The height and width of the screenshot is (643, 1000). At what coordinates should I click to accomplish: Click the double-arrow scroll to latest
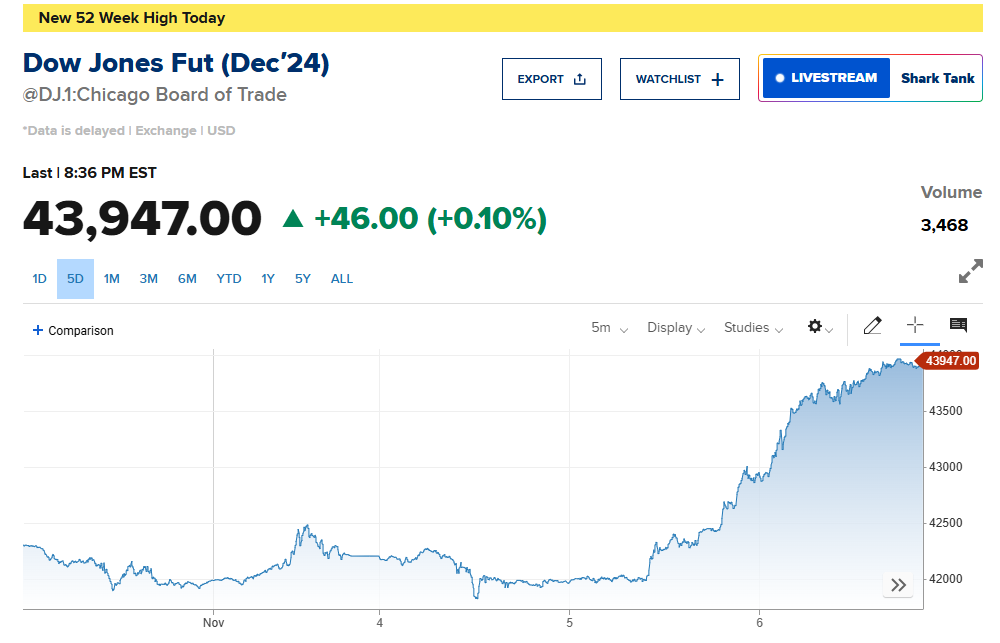(898, 585)
